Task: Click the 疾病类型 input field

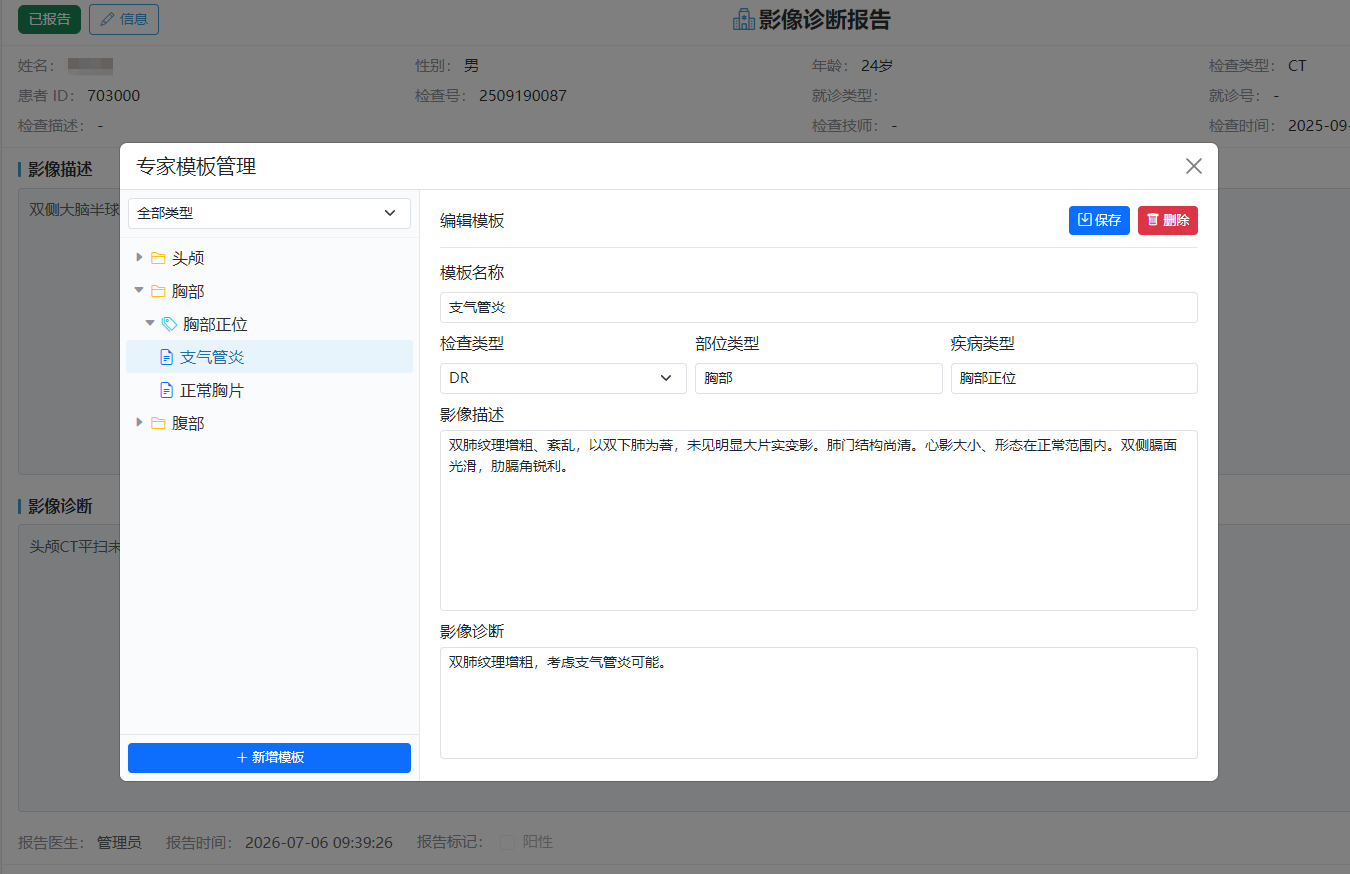Action: [x=1074, y=378]
